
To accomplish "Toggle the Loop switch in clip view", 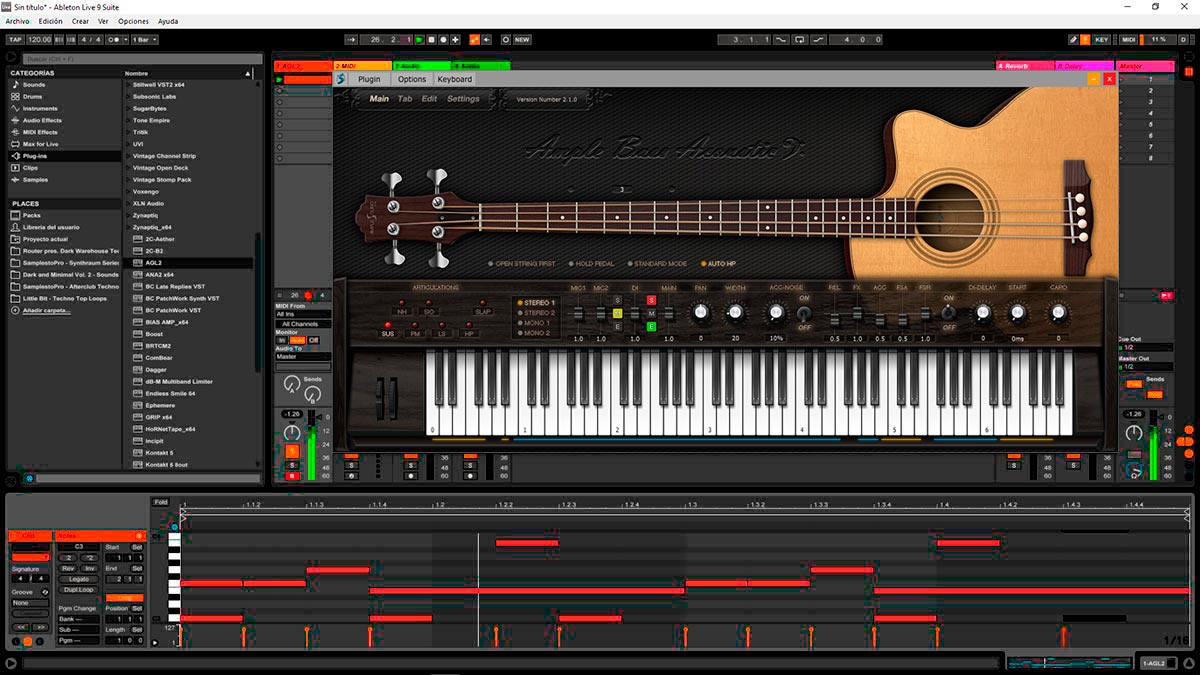I will pos(125,598).
